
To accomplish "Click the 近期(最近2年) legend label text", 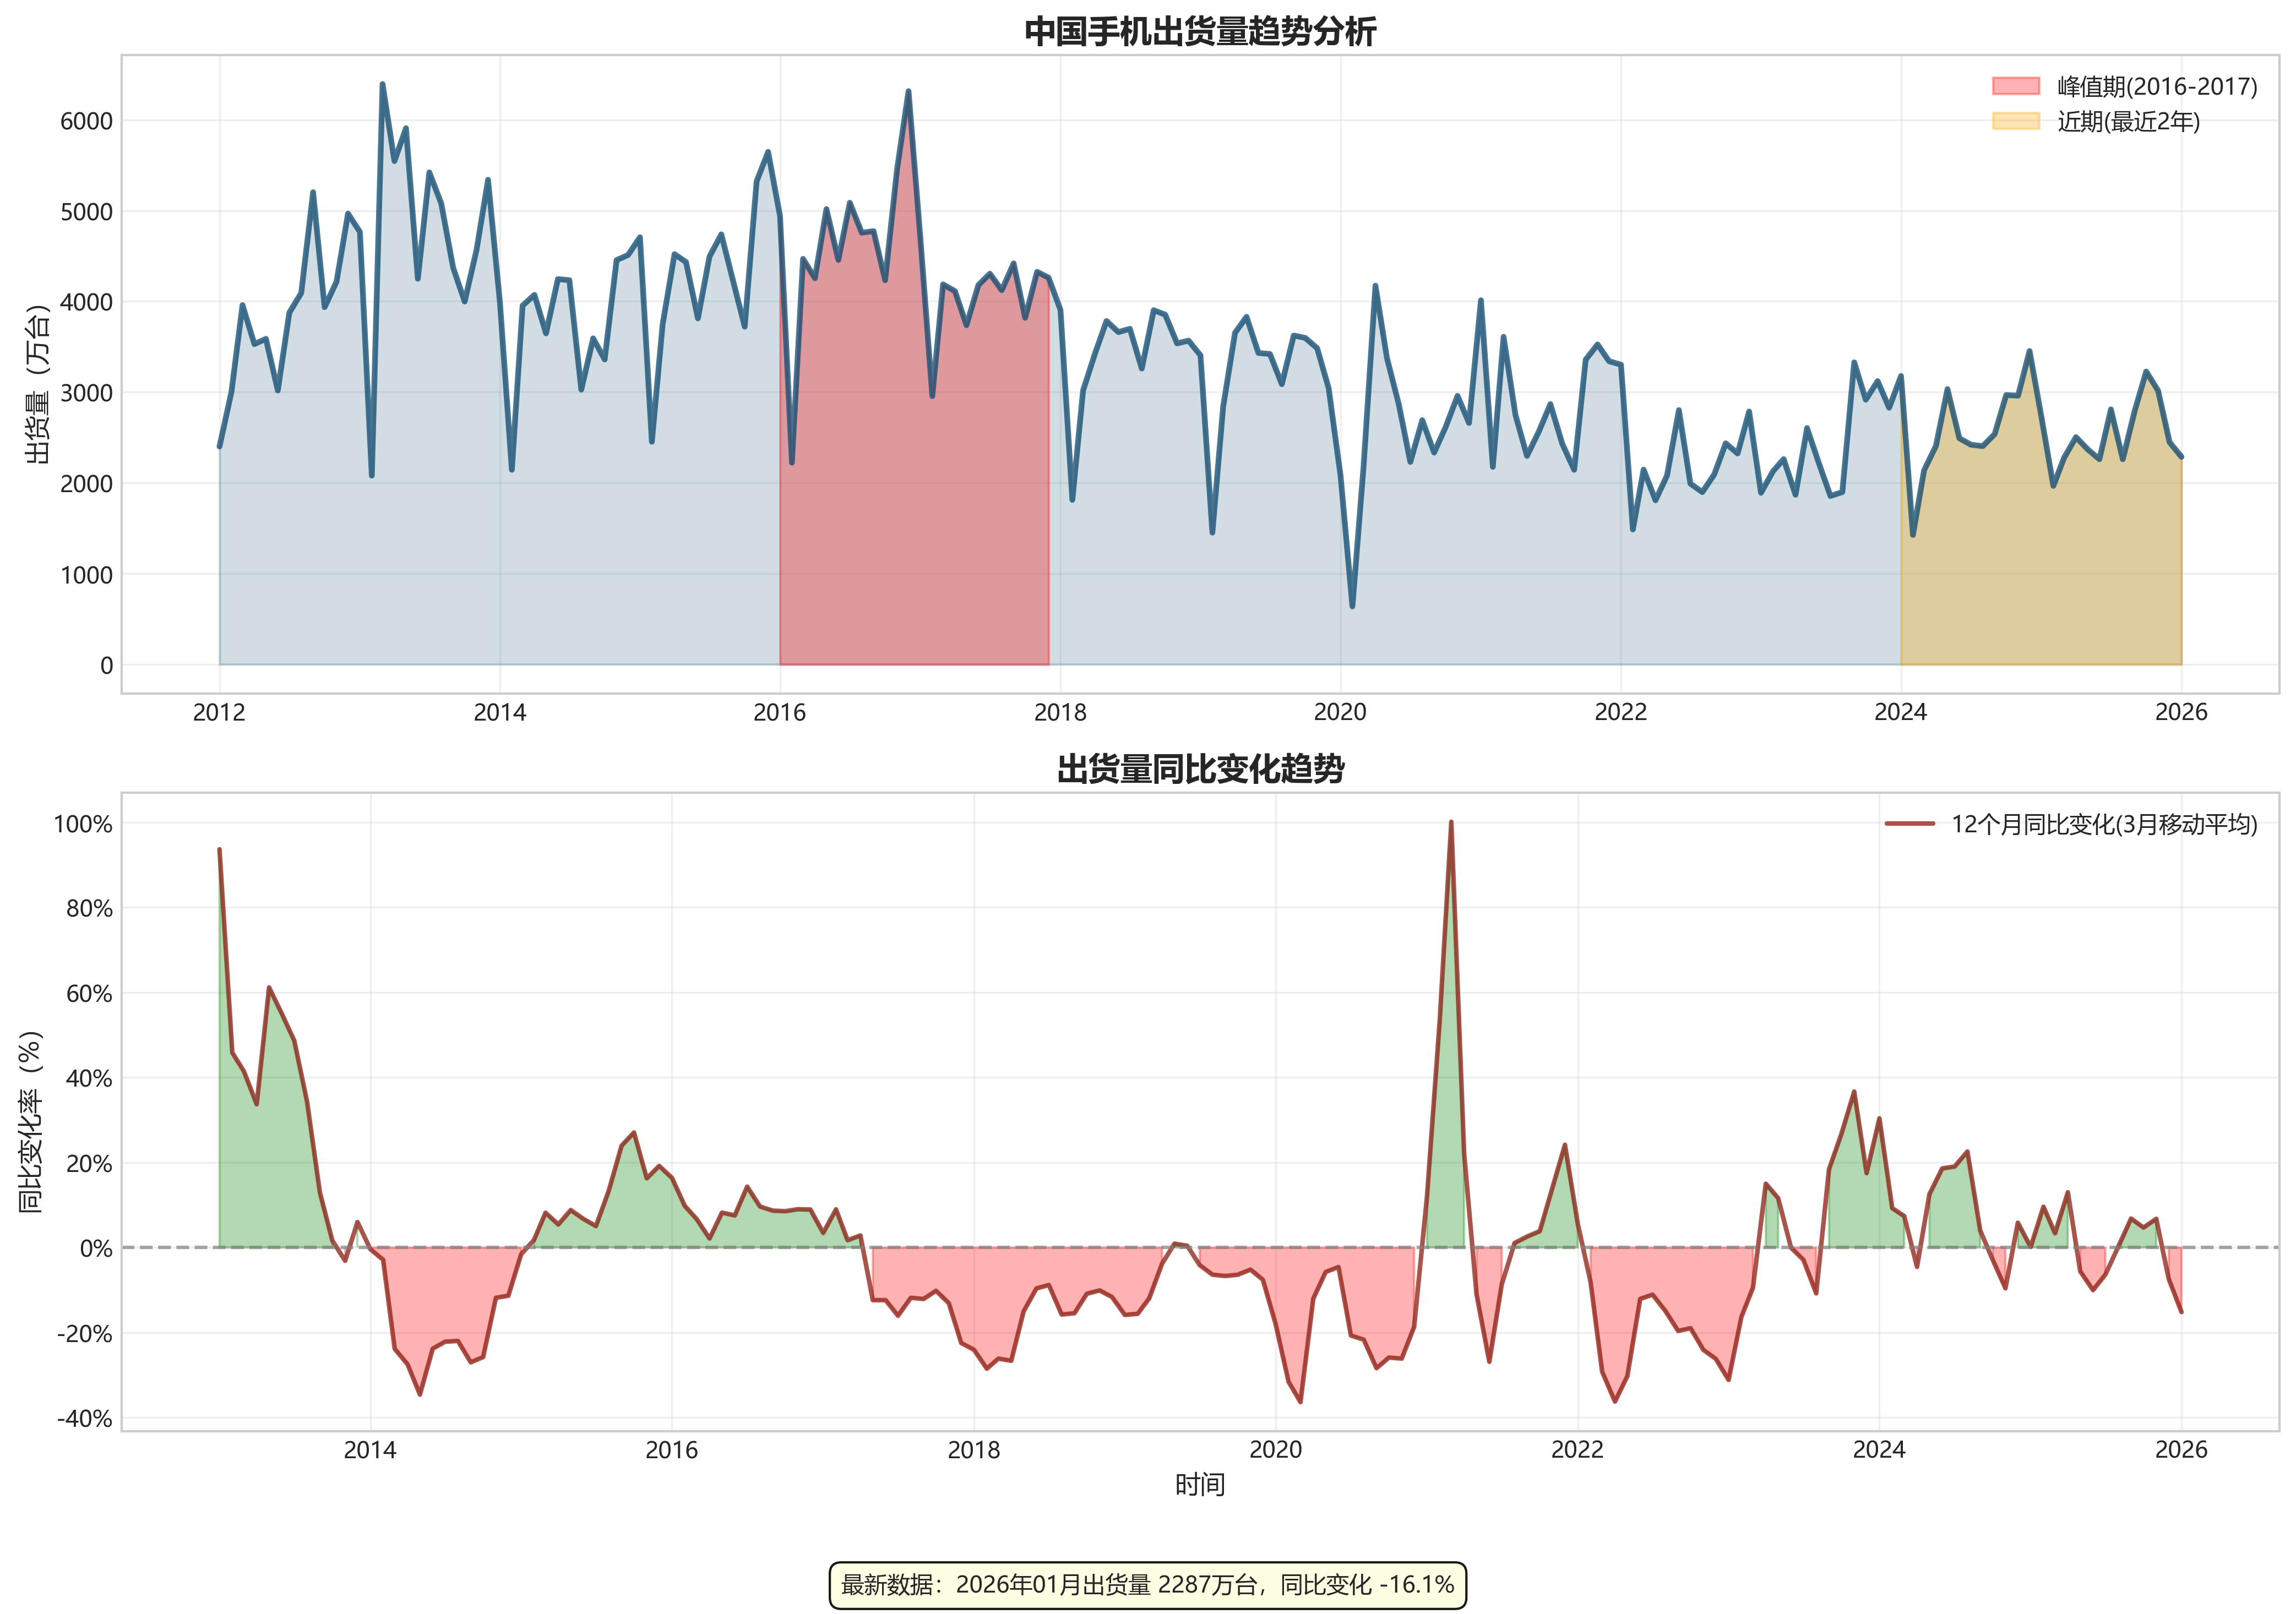I will pos(2128,122).
